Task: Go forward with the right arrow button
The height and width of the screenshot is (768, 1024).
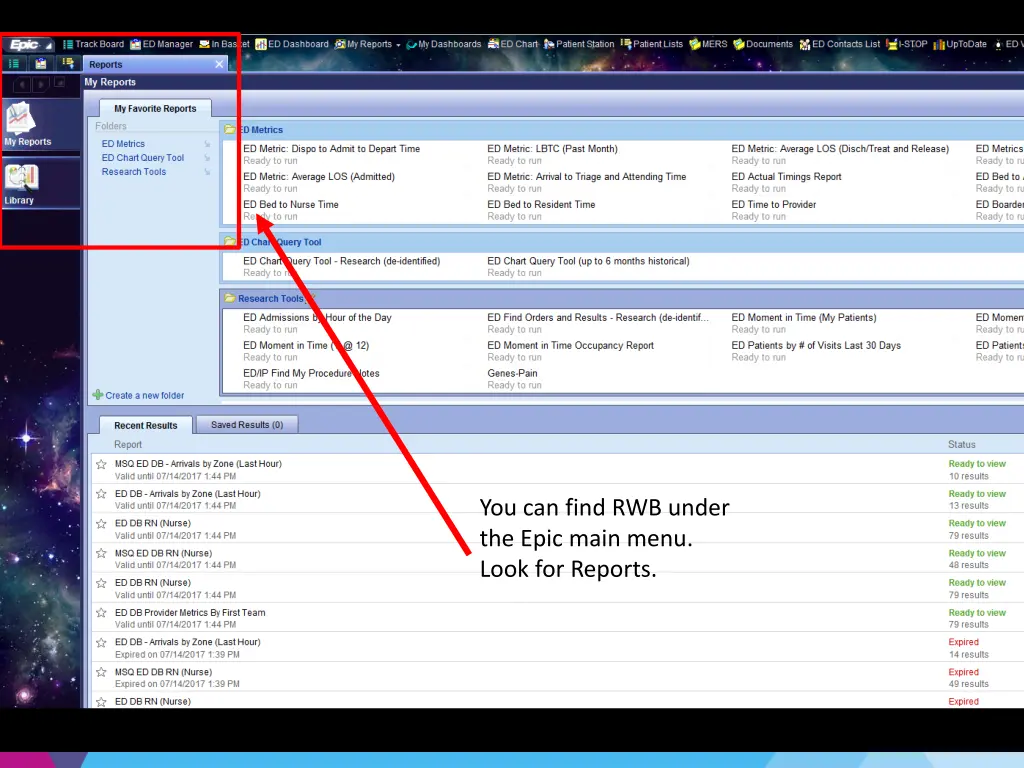Action: (40, 84)
